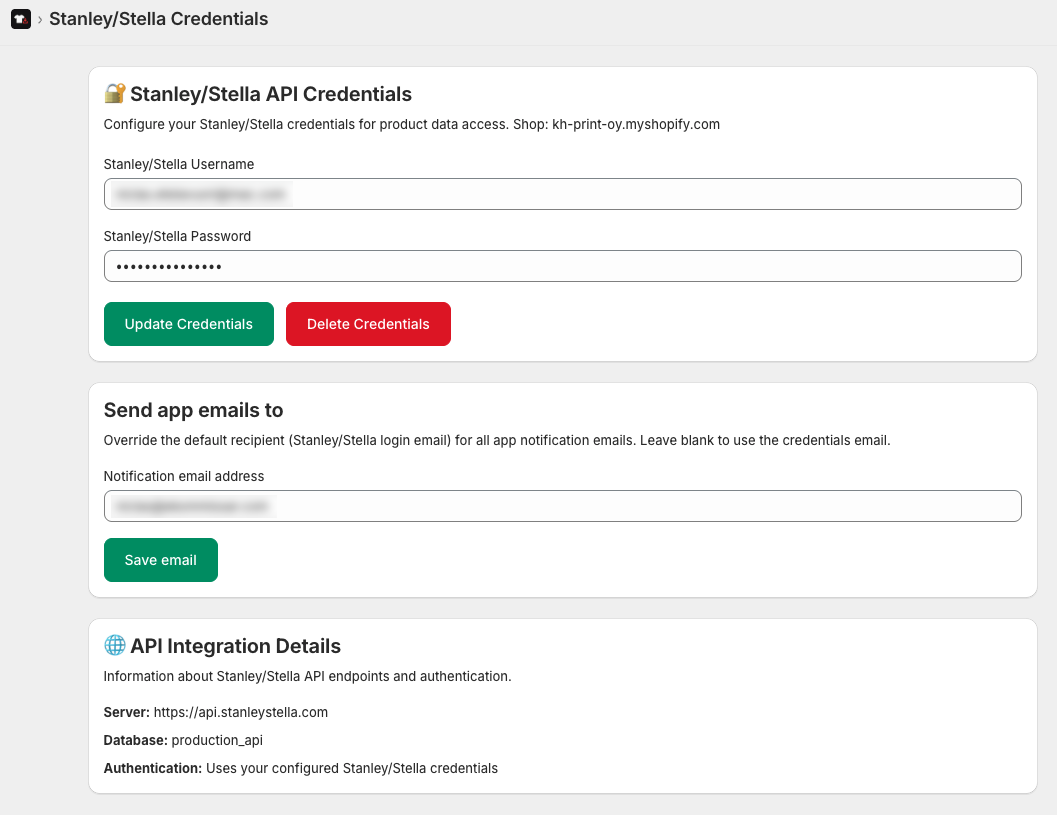The width and height of the screenshot is (1057, 815).
Task: Click the Save email button
Action: (160, 560)
